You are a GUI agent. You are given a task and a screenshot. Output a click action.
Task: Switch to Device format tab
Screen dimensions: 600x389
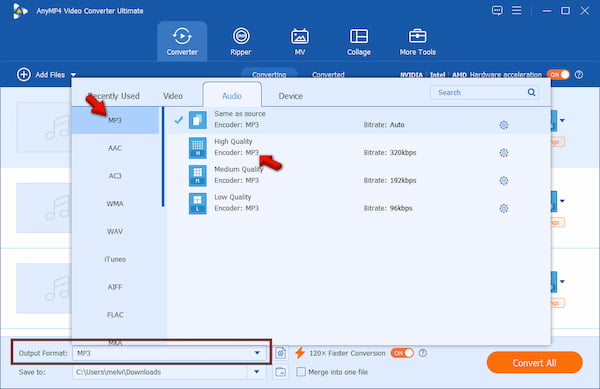(x=290, y=96)
